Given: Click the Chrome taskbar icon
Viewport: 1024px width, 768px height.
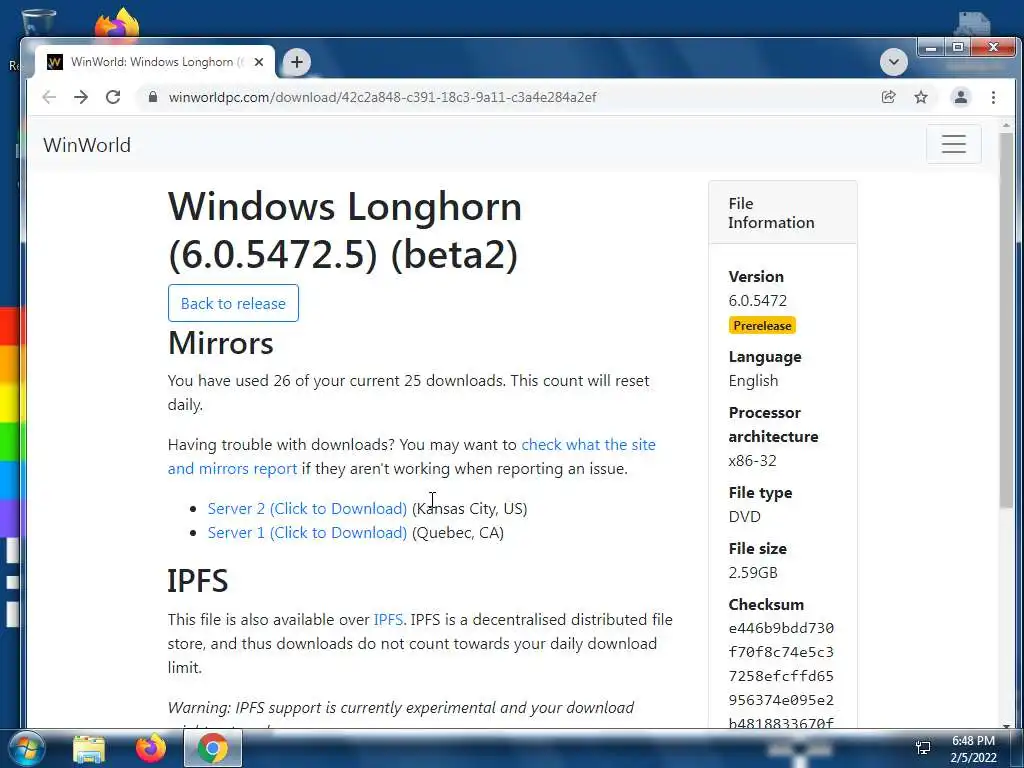Looking at the screenshot, I should click(x=213, y=748).
